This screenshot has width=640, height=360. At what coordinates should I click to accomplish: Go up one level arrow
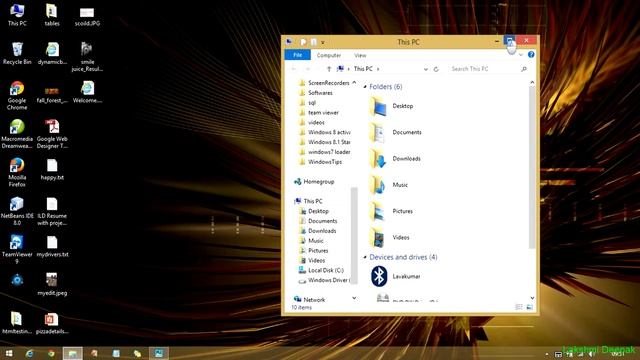329,69
